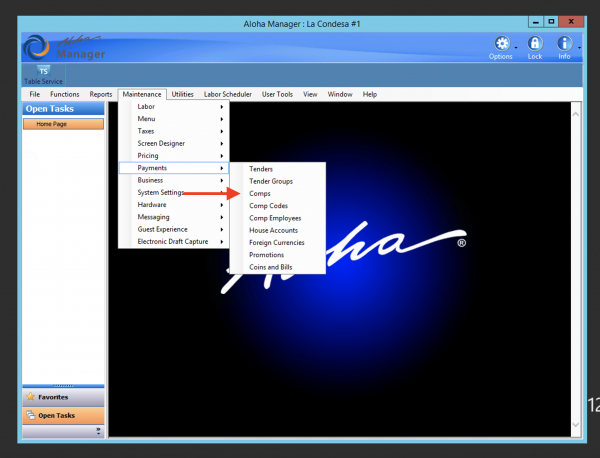
Task: Select System Settings menu entry
Action: (x=174, y=192)
